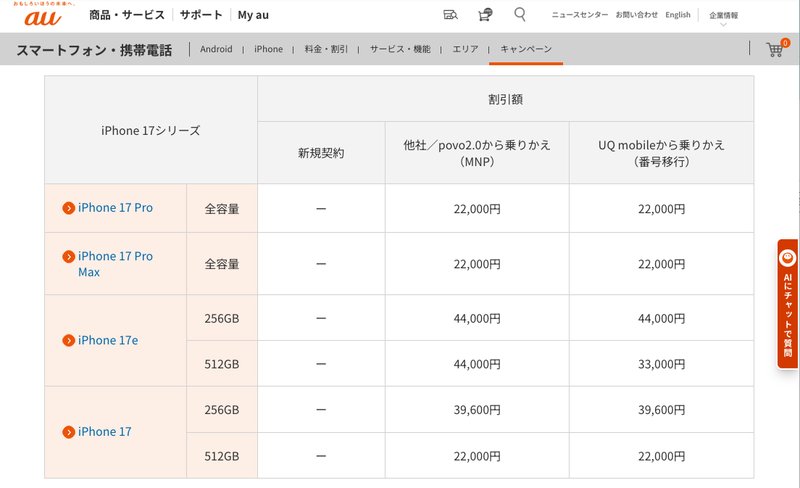Click the 新規契約 column header
800x488 pixels.
pos(321,153)
